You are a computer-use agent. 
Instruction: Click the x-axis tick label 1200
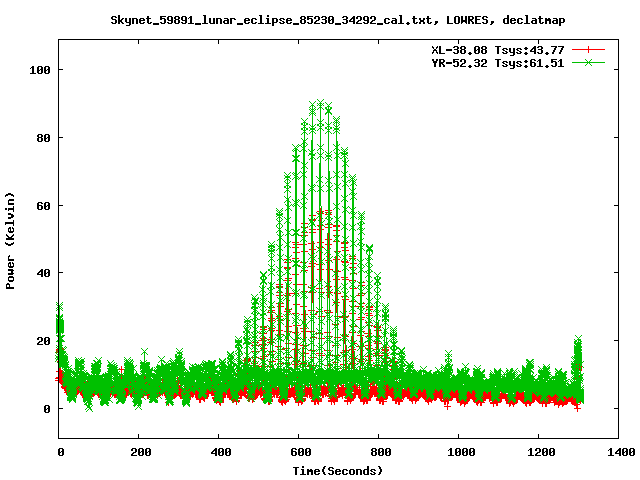click(x=540, y=452)
